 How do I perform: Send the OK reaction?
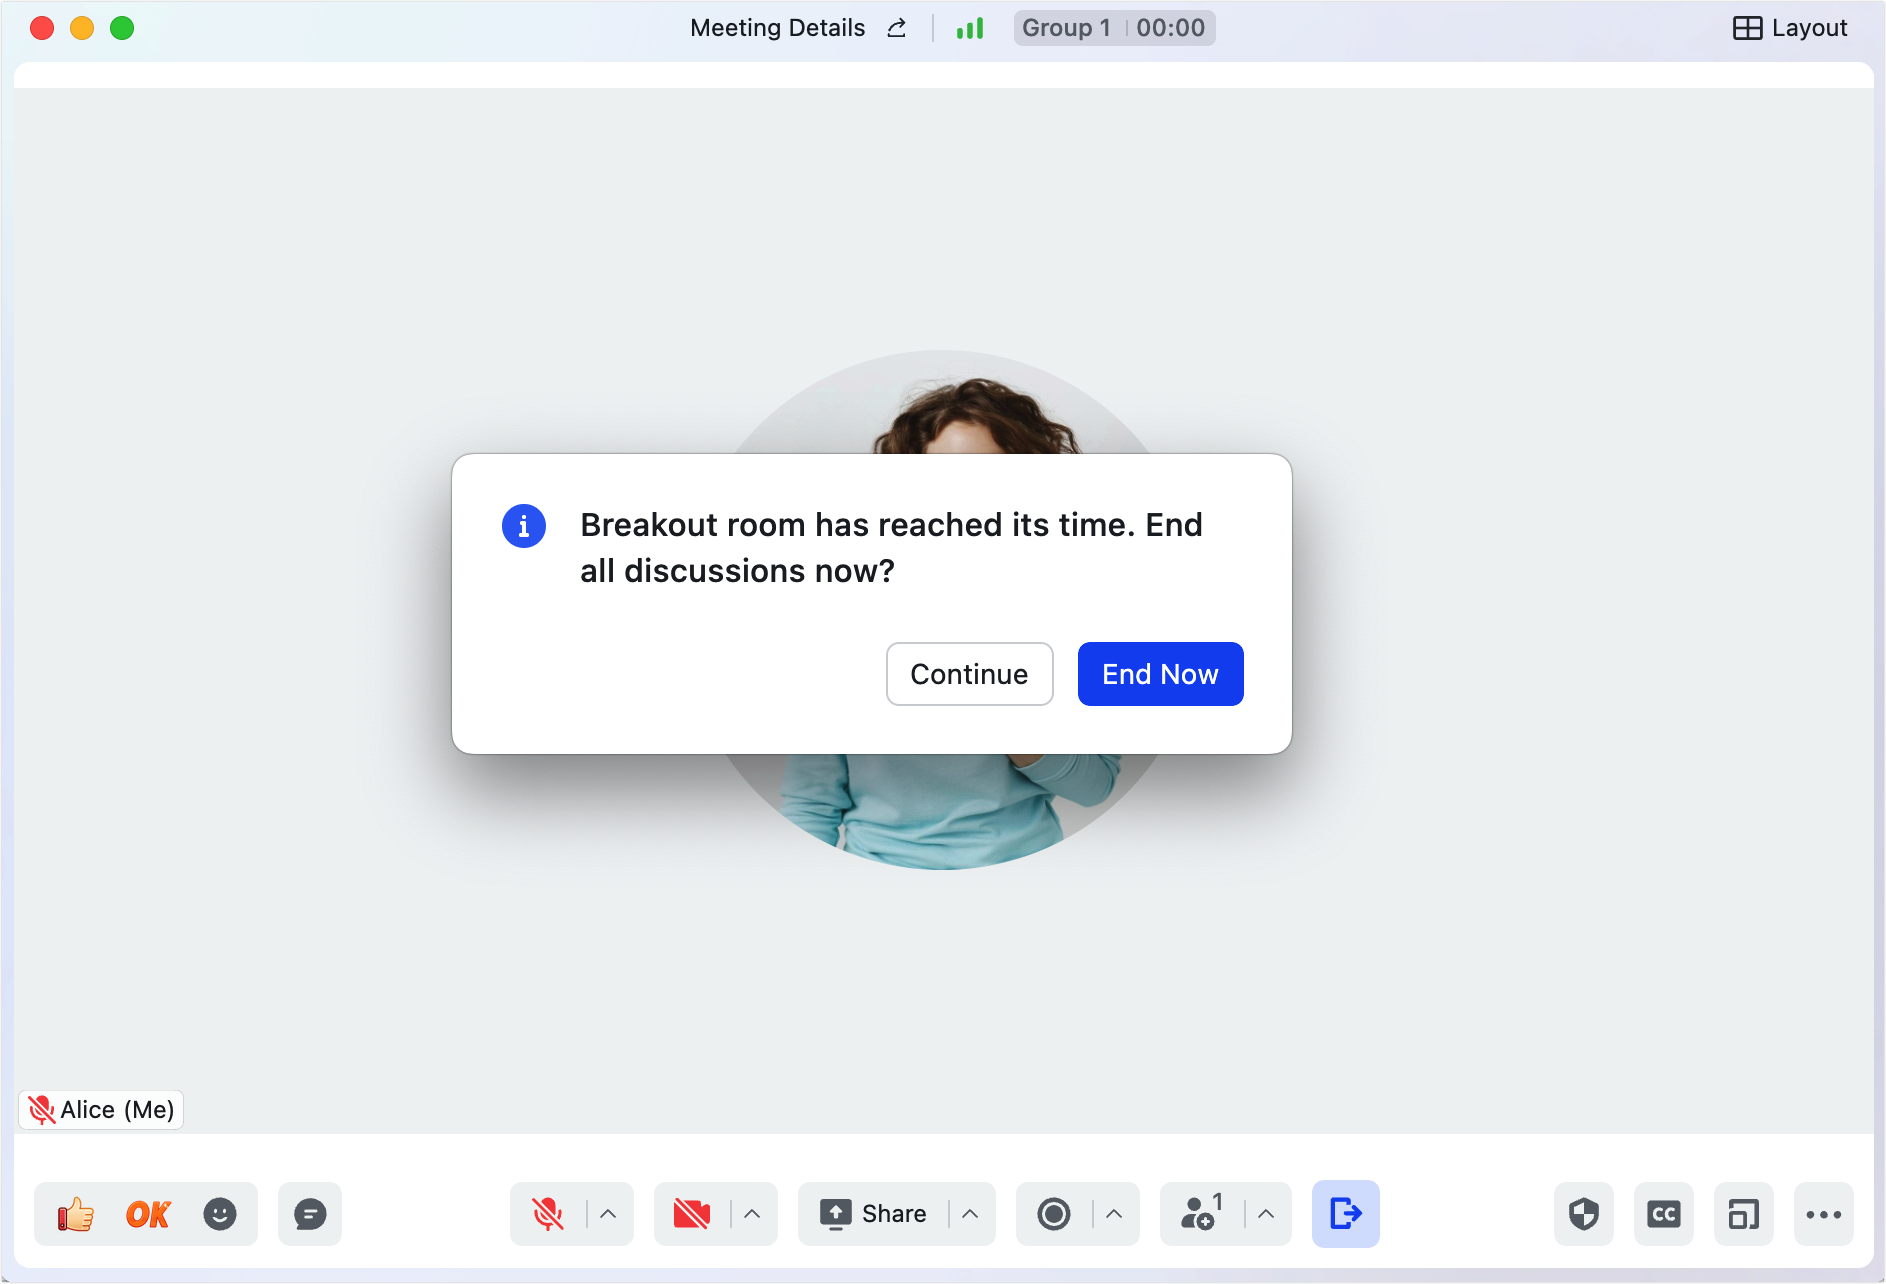point(148,1215)
